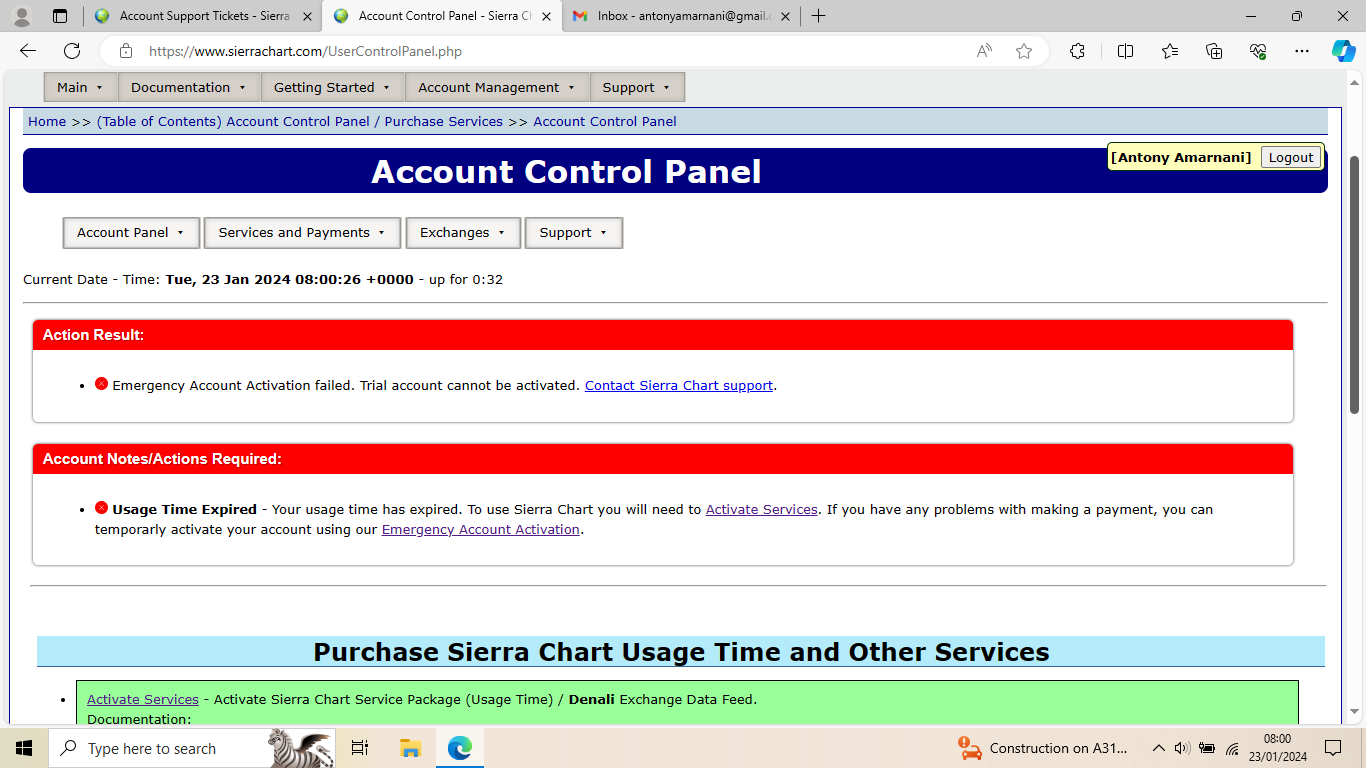Toggle the Split screen icon

tap(1125, 51)
